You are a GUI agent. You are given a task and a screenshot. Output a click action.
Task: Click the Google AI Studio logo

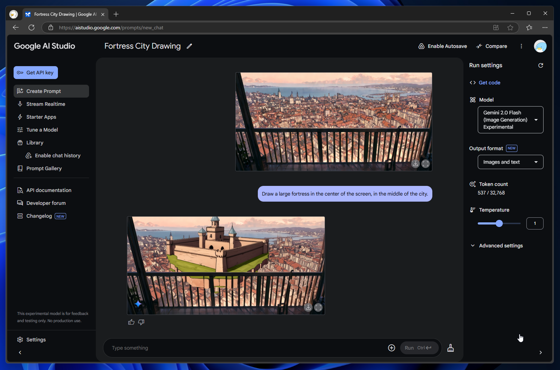click(44, 46)
